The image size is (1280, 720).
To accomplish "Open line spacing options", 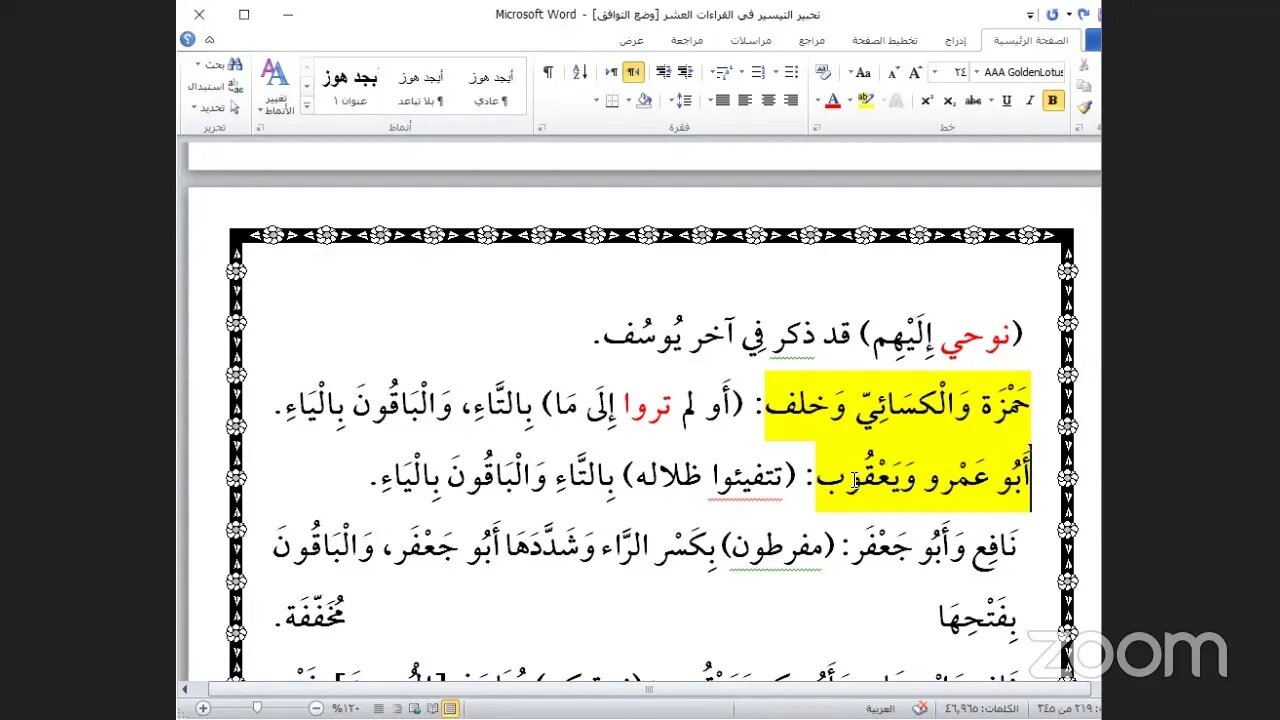I will 683,100.
